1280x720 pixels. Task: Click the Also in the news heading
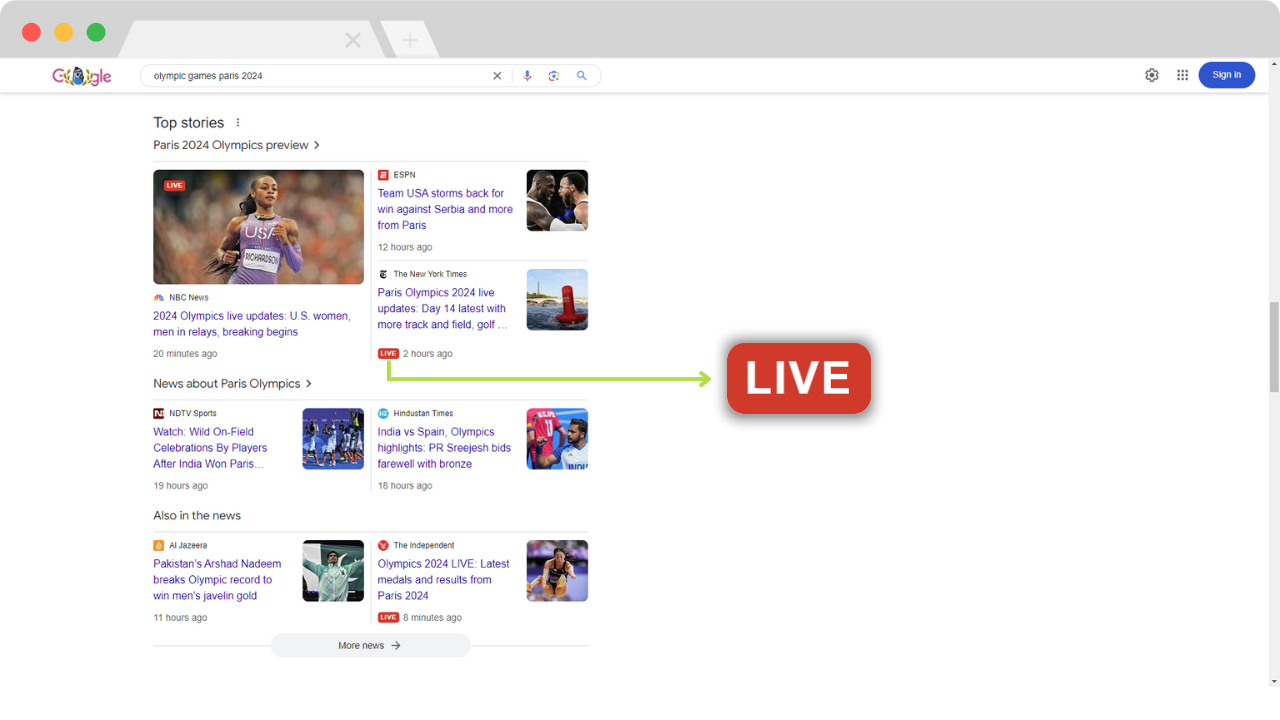pos(197,516)
